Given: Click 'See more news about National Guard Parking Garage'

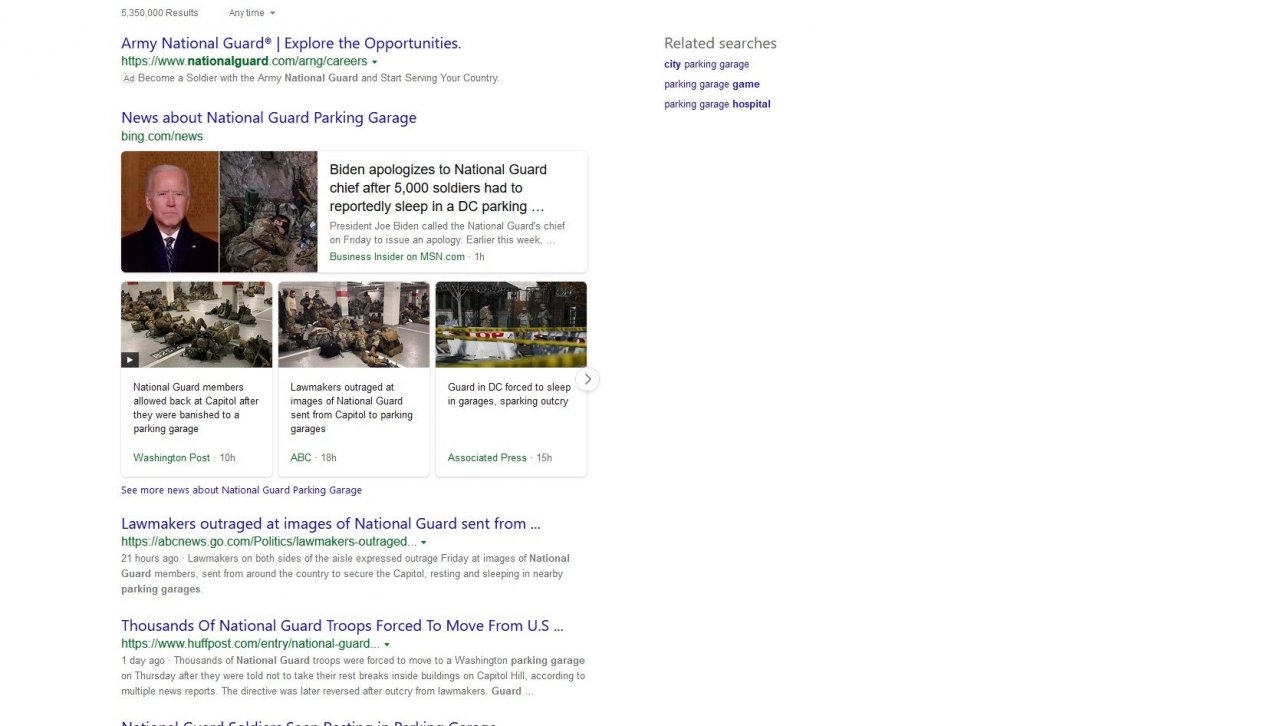Looking at the screenshot, I should pos(241,490).
